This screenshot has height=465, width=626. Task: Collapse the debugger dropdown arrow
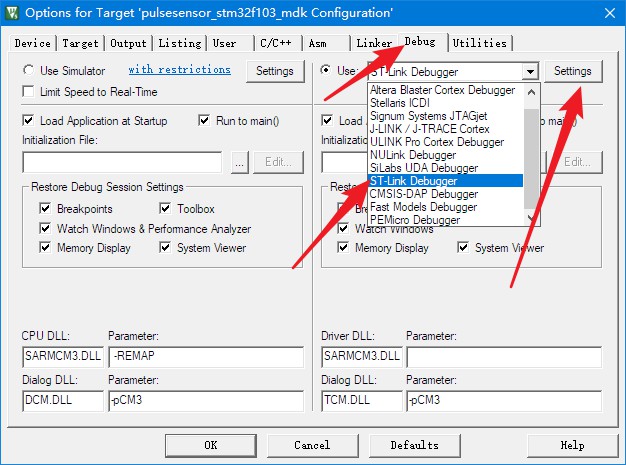(x=530, y=72)
